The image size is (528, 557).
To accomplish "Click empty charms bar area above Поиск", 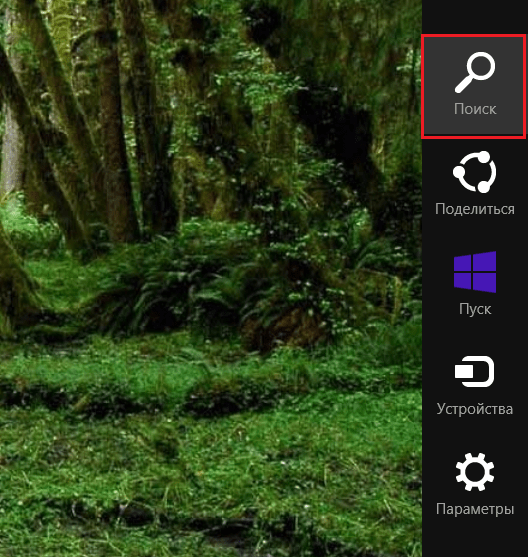I will (x=475, y=17).
